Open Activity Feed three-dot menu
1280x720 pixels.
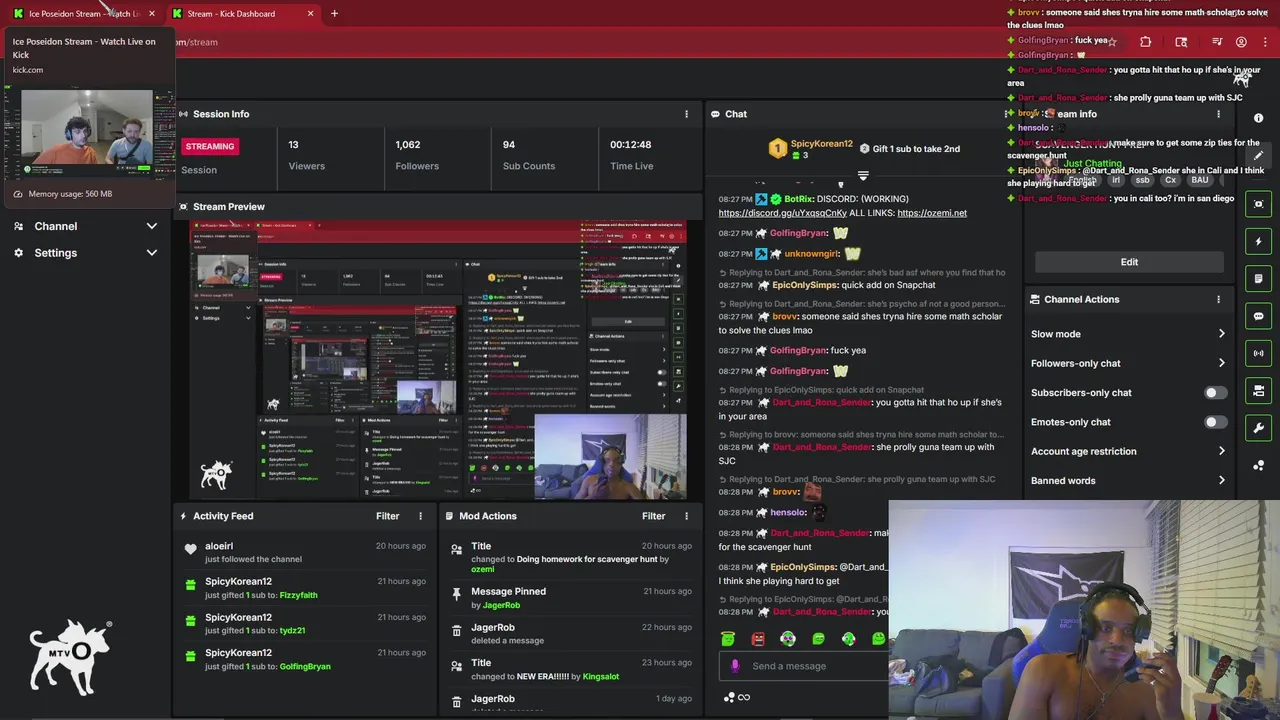(420, 516)
